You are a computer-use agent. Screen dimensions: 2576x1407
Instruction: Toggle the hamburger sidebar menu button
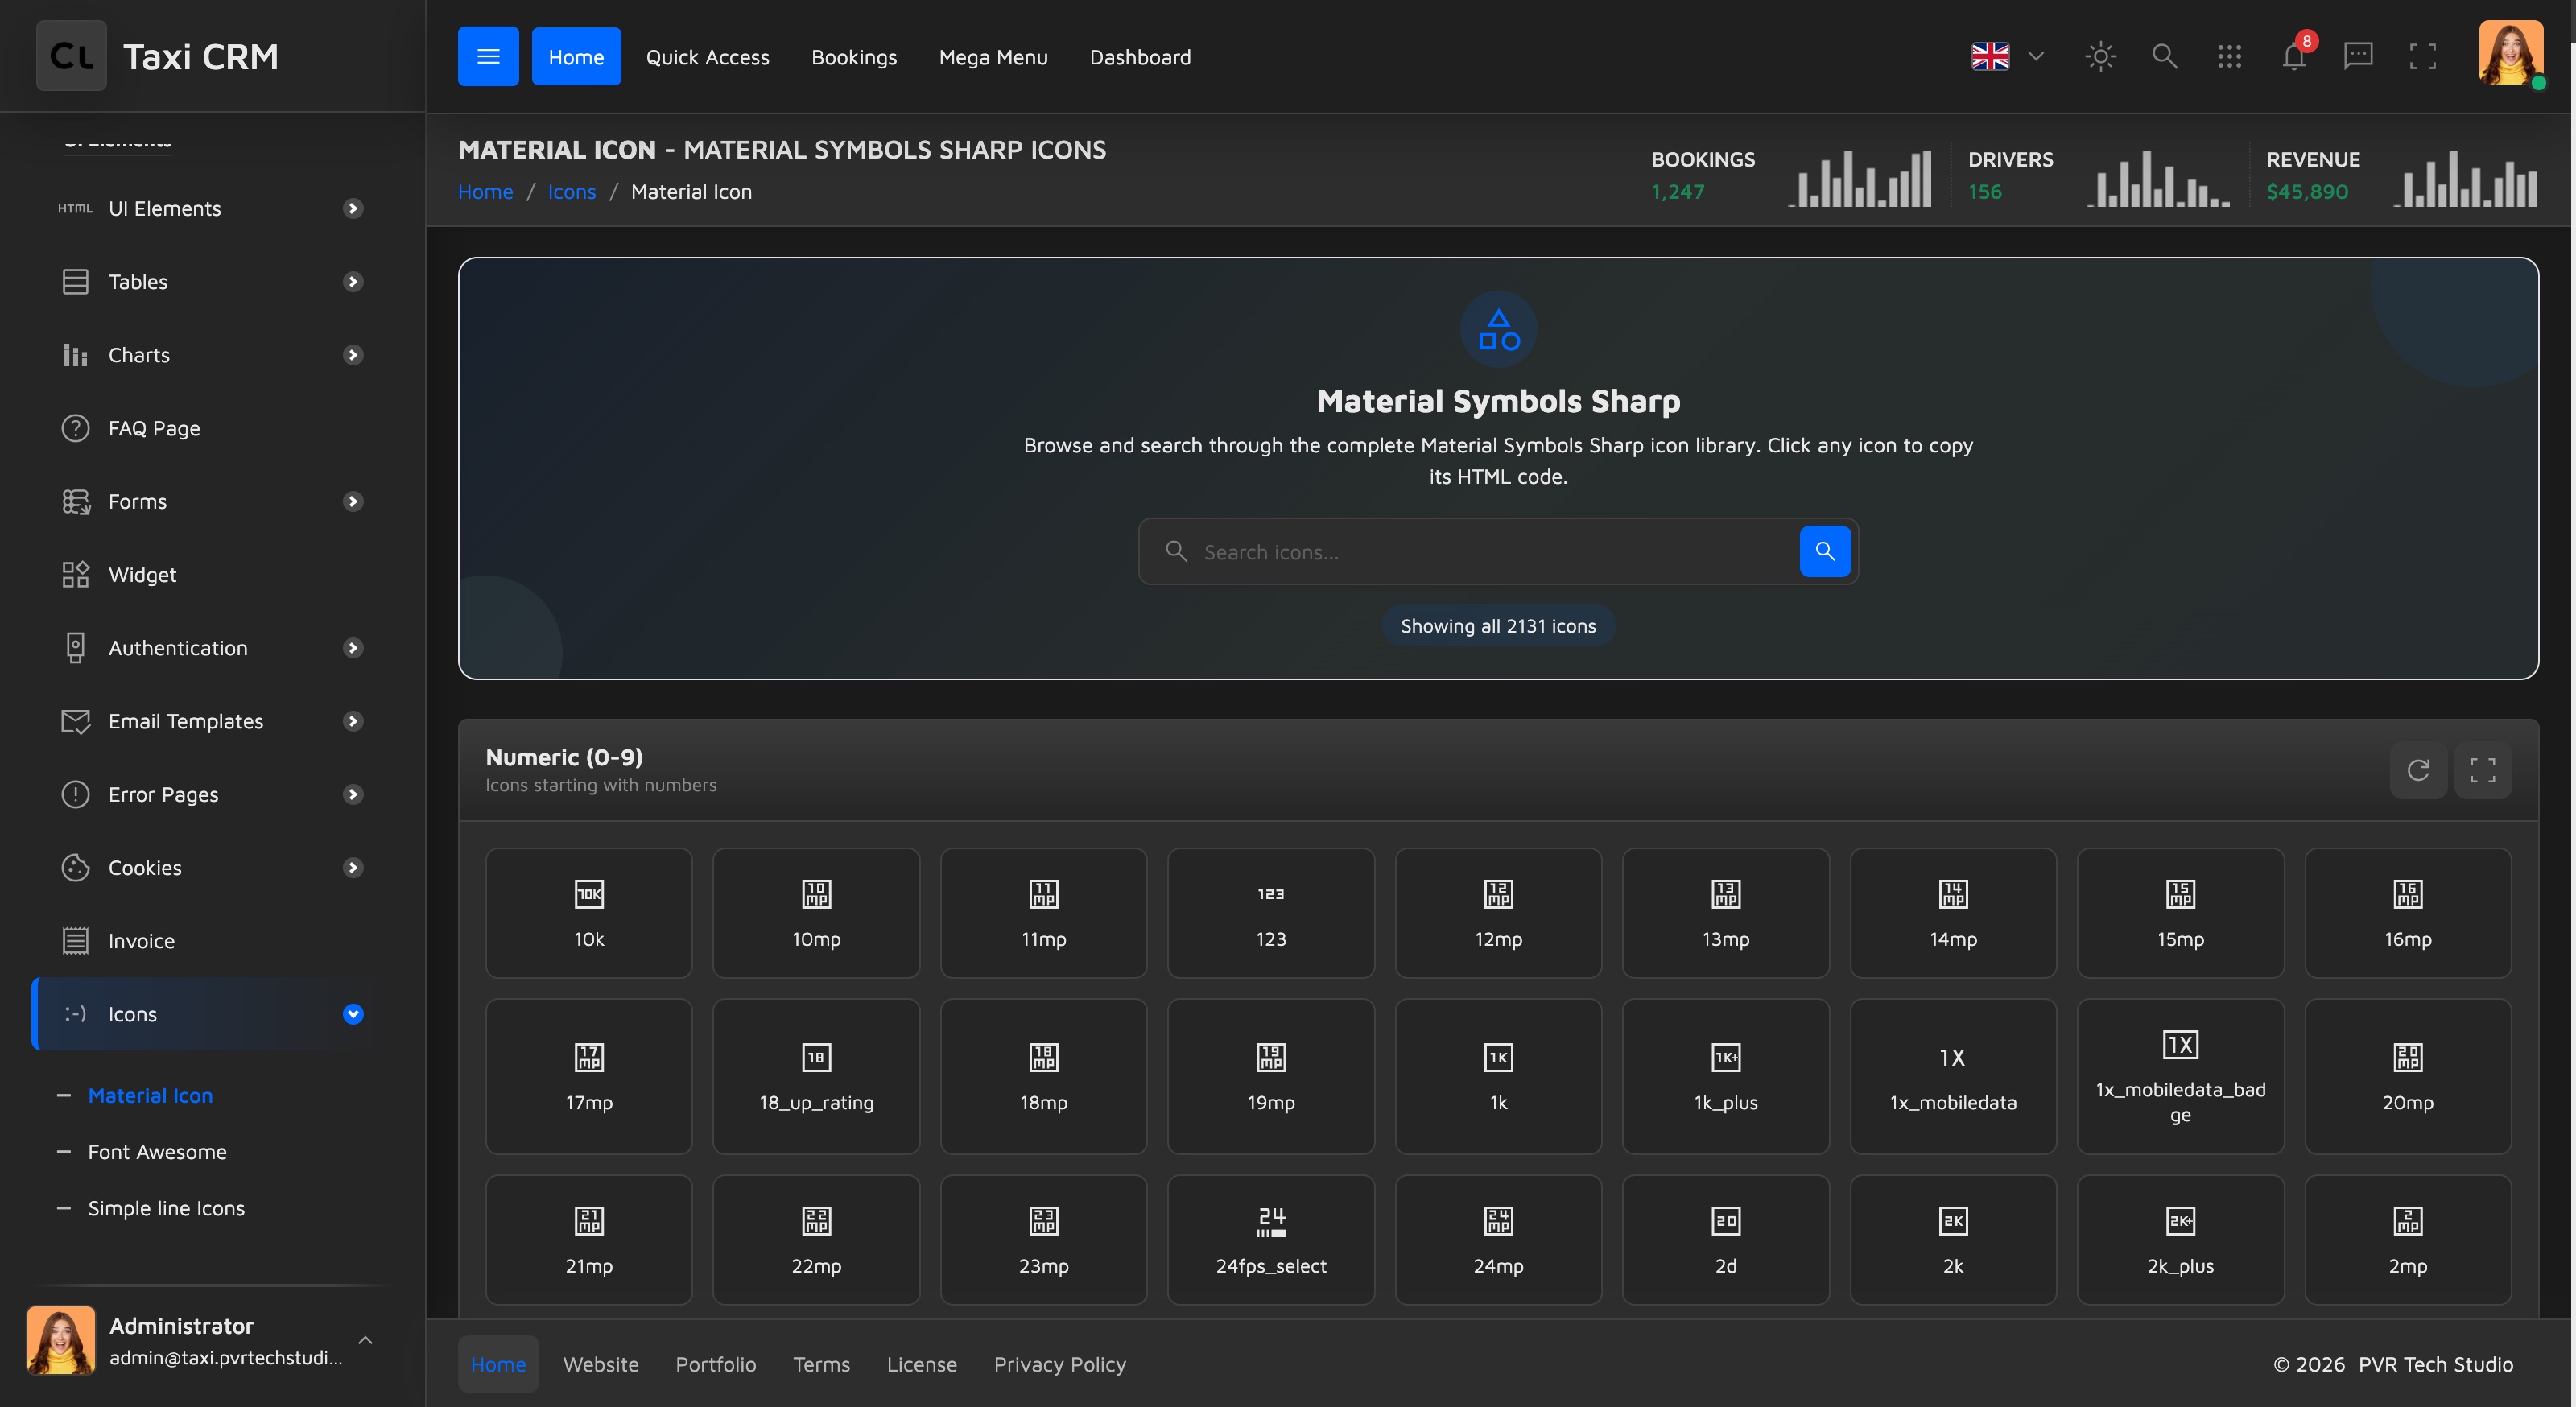tap(488, 56)
